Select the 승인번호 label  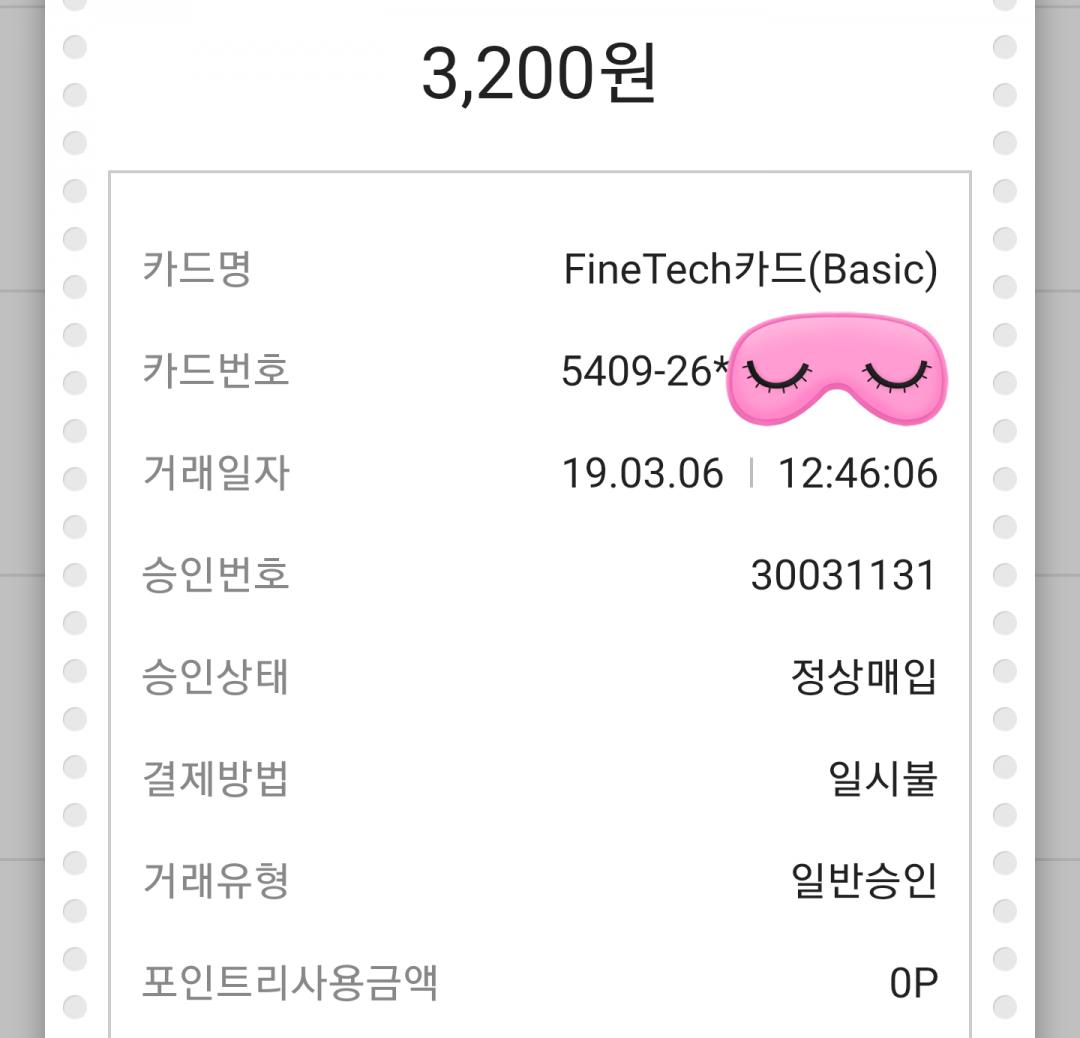coord(215,575)
